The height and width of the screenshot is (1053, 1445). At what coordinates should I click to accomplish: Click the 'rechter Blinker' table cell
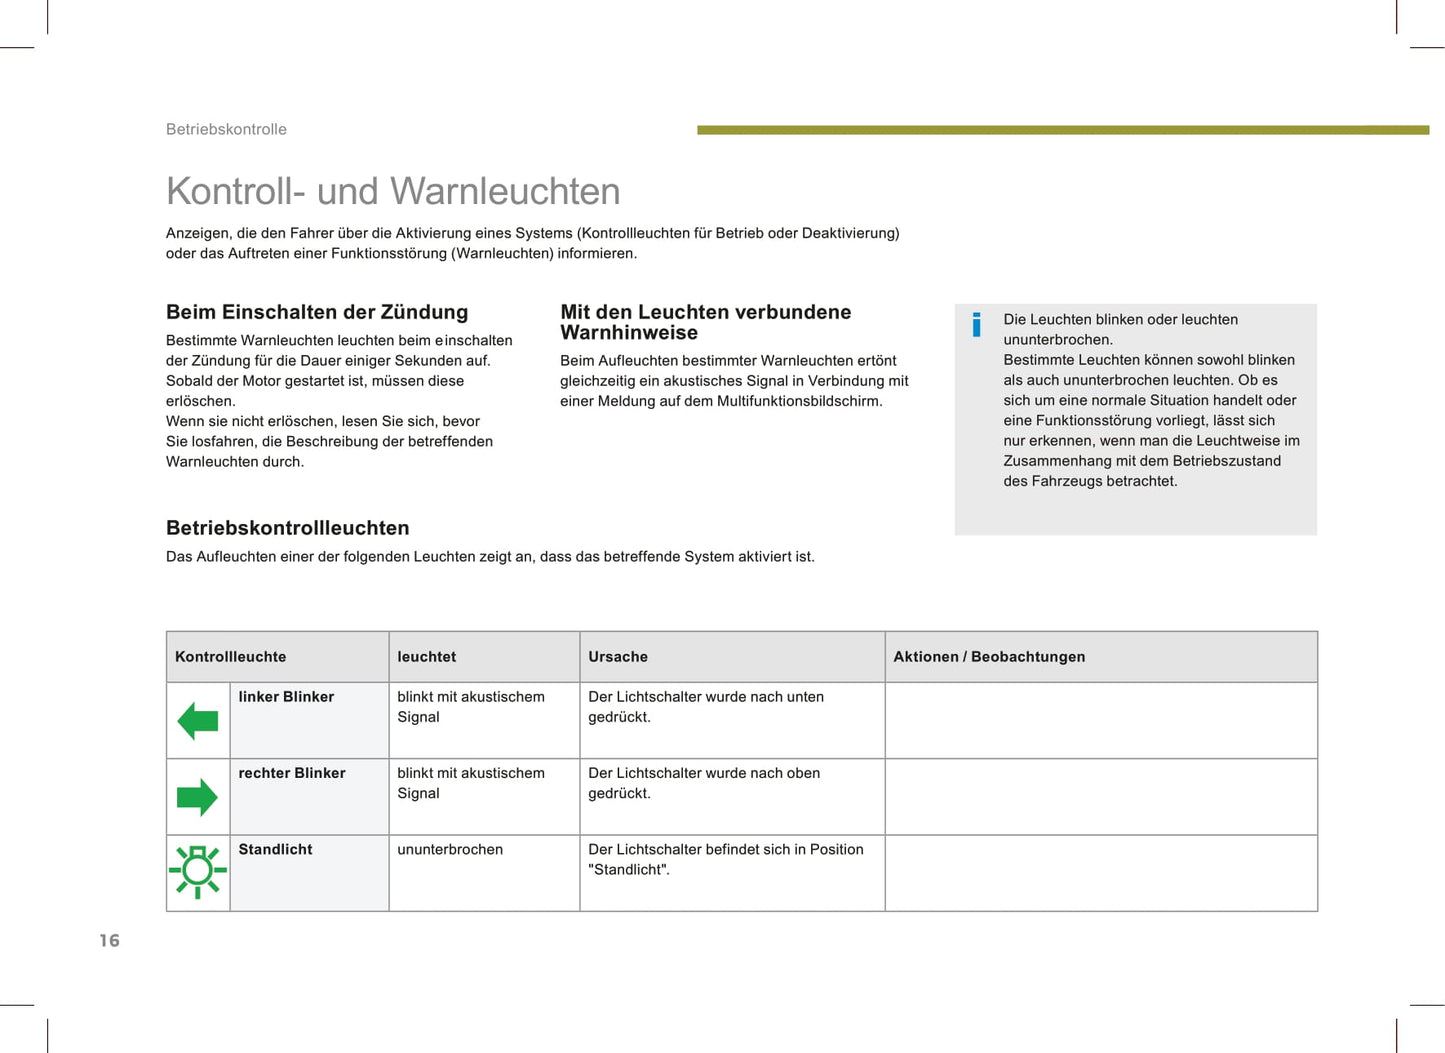309,797
